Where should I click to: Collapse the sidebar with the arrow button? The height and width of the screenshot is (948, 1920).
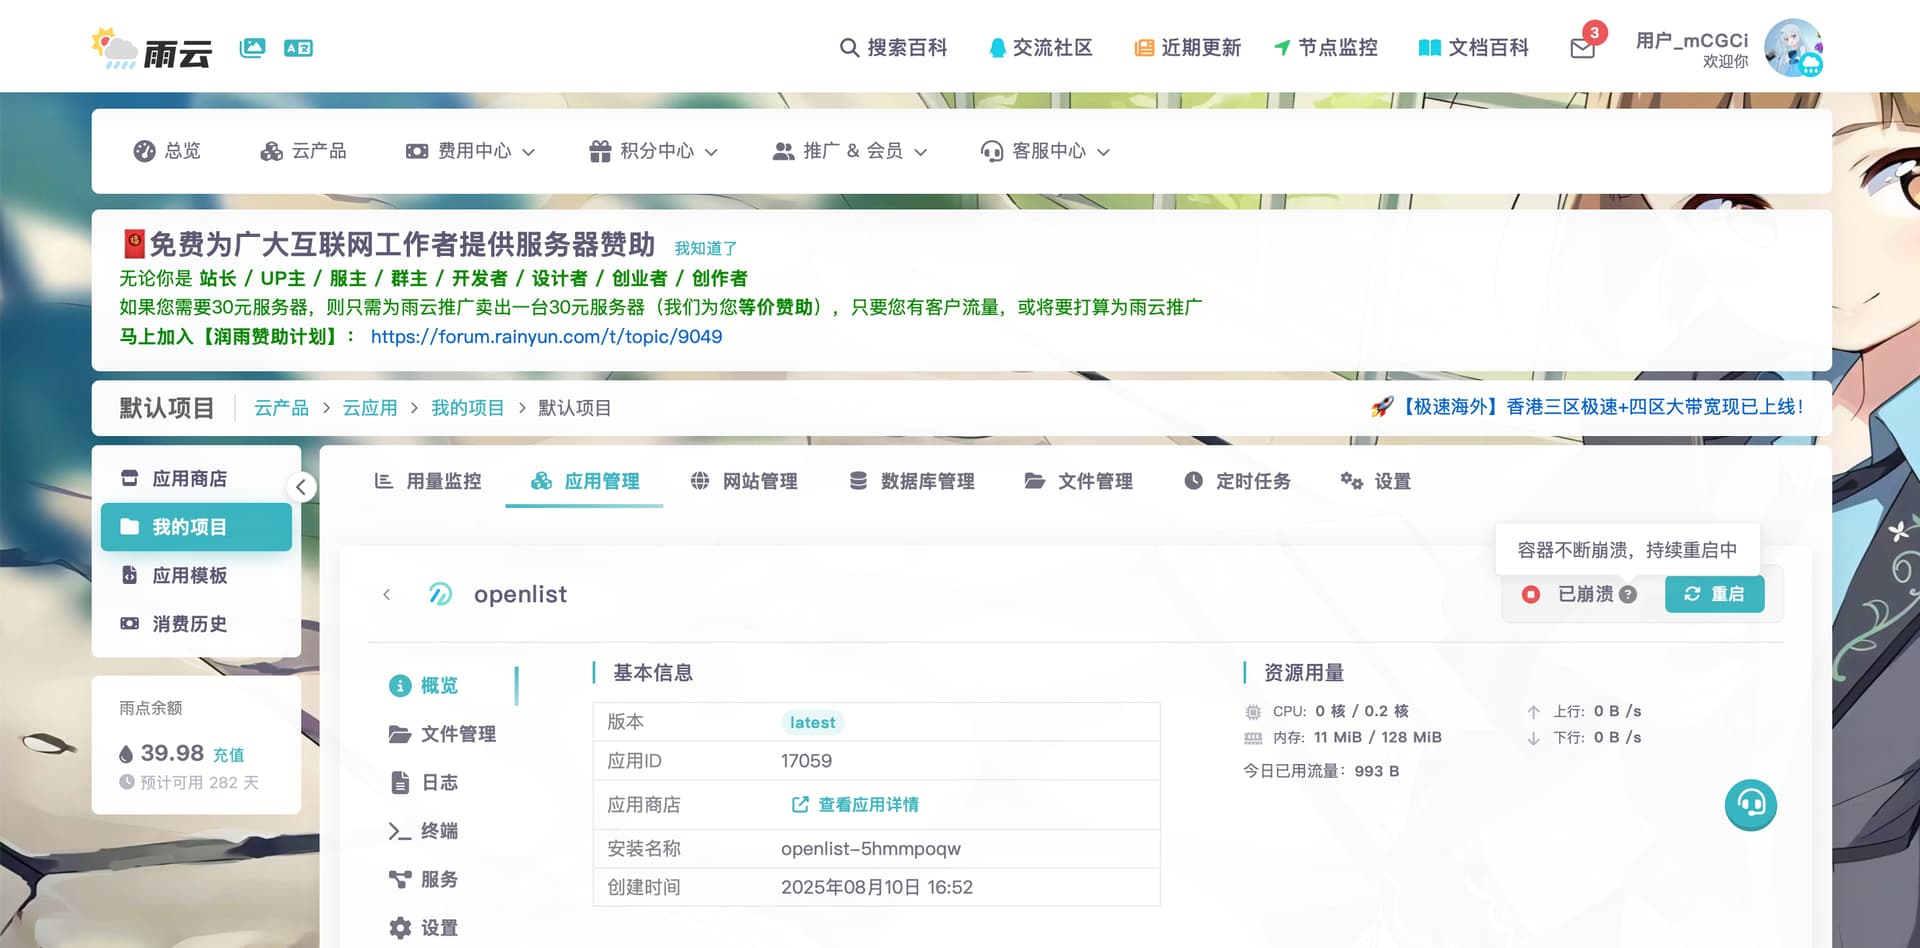tap(301, 487)
